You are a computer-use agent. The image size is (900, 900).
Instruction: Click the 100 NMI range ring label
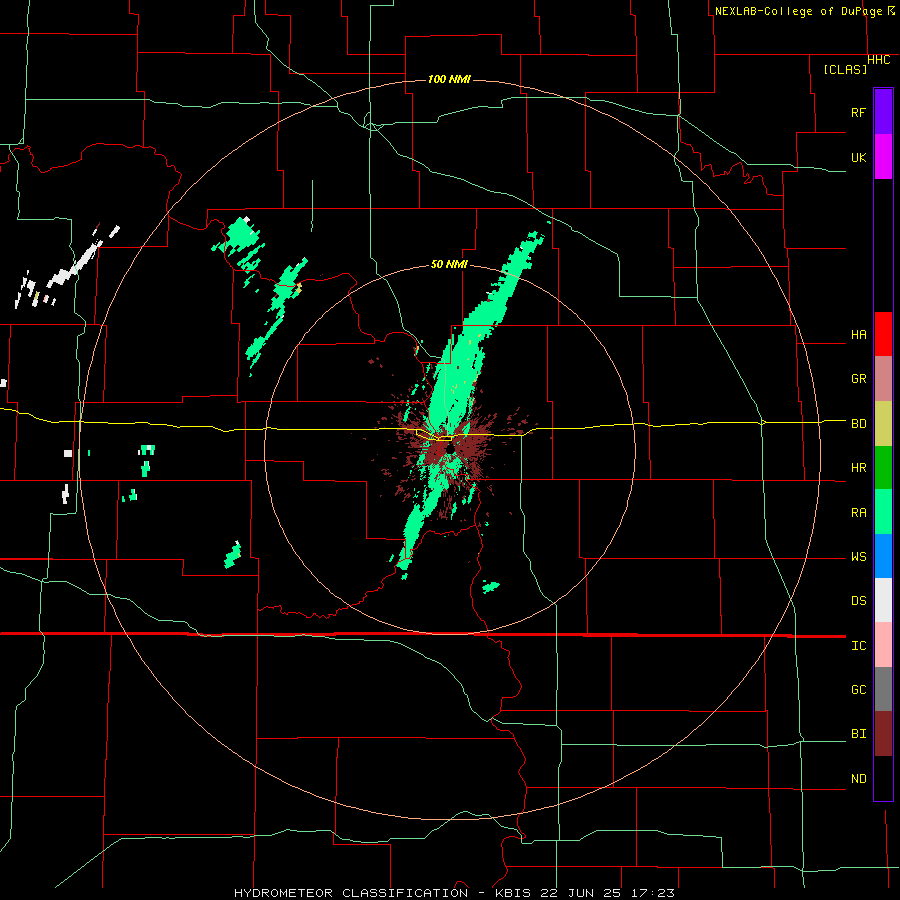(x=449, y=79)
